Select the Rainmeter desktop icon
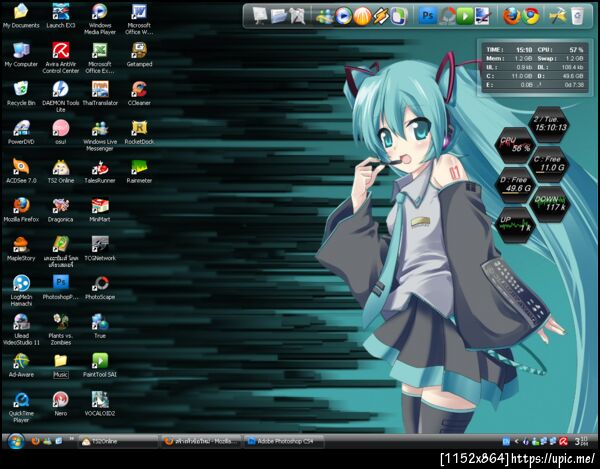Viewport: 600px width, 469px height. coord(139,171)
